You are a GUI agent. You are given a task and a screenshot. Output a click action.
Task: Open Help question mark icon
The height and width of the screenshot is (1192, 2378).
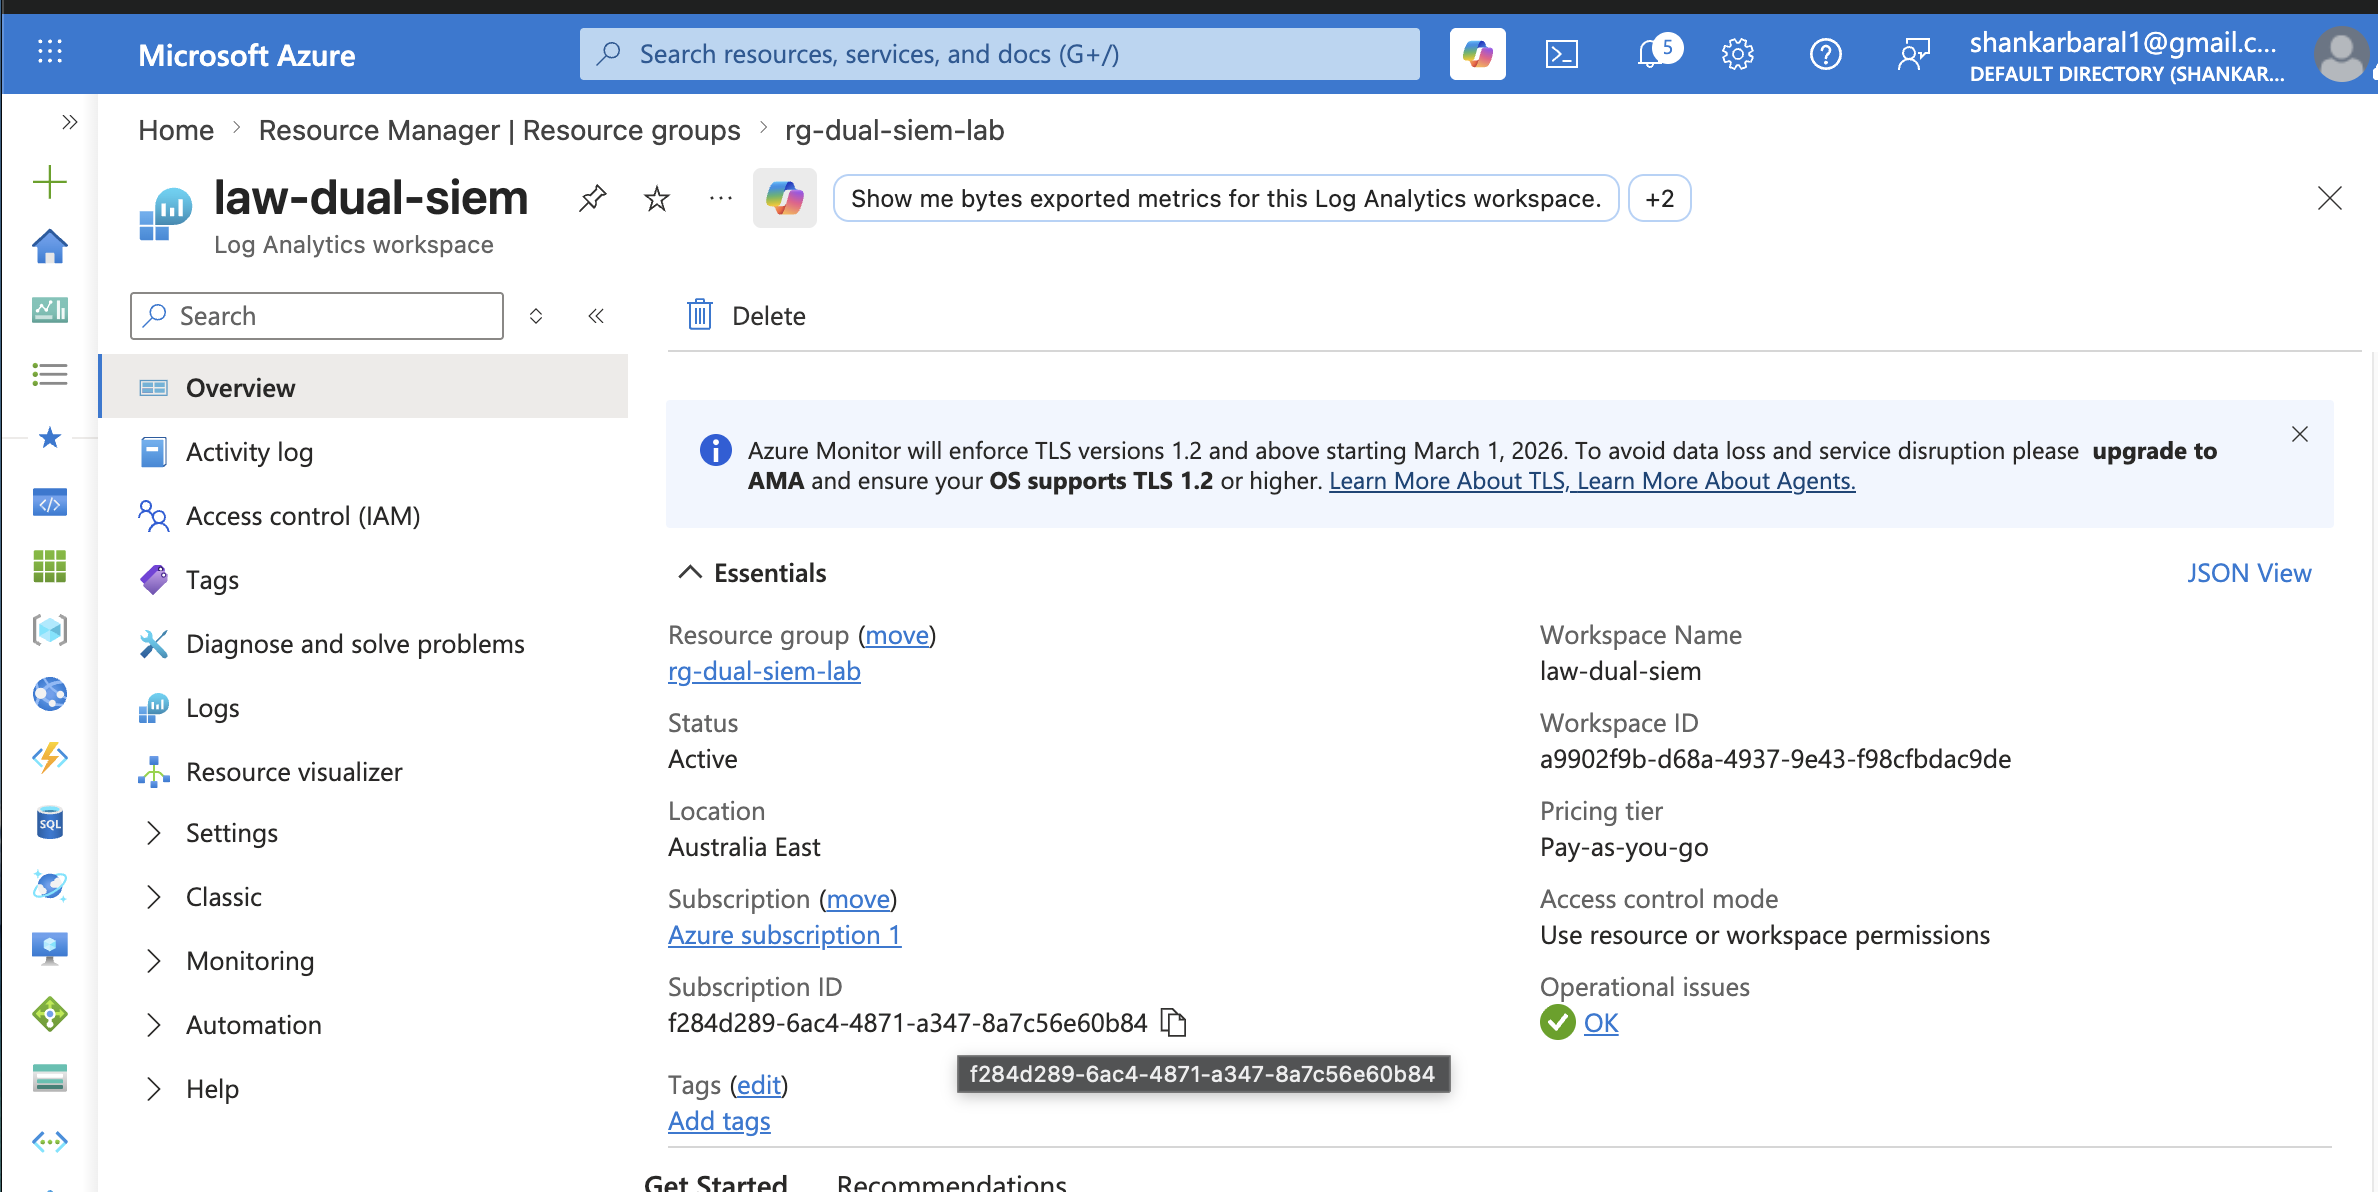pyautogui.click(x=1826, y=54)
